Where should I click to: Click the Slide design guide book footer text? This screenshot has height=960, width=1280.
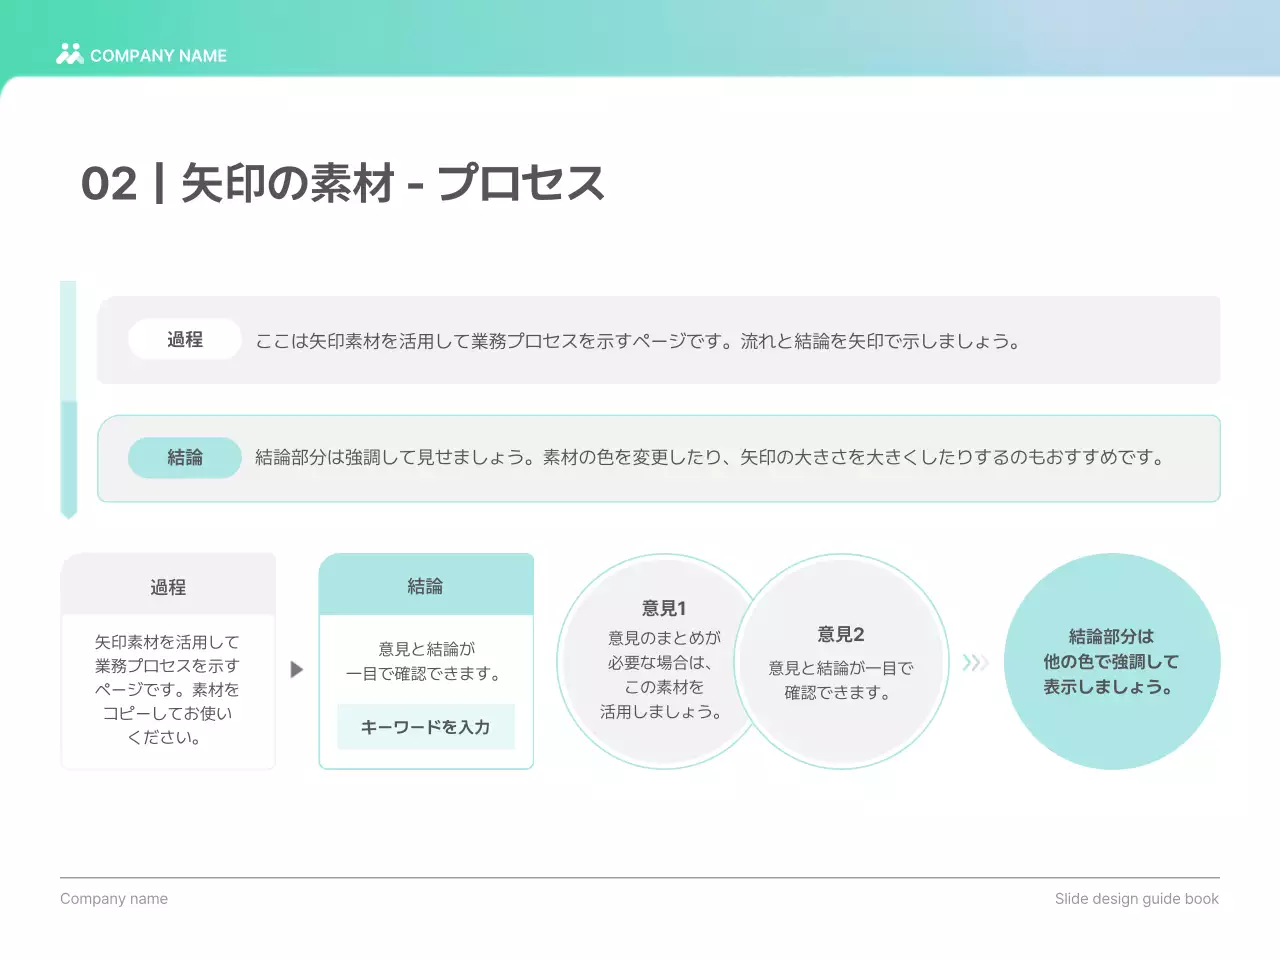pos(1136,899)
